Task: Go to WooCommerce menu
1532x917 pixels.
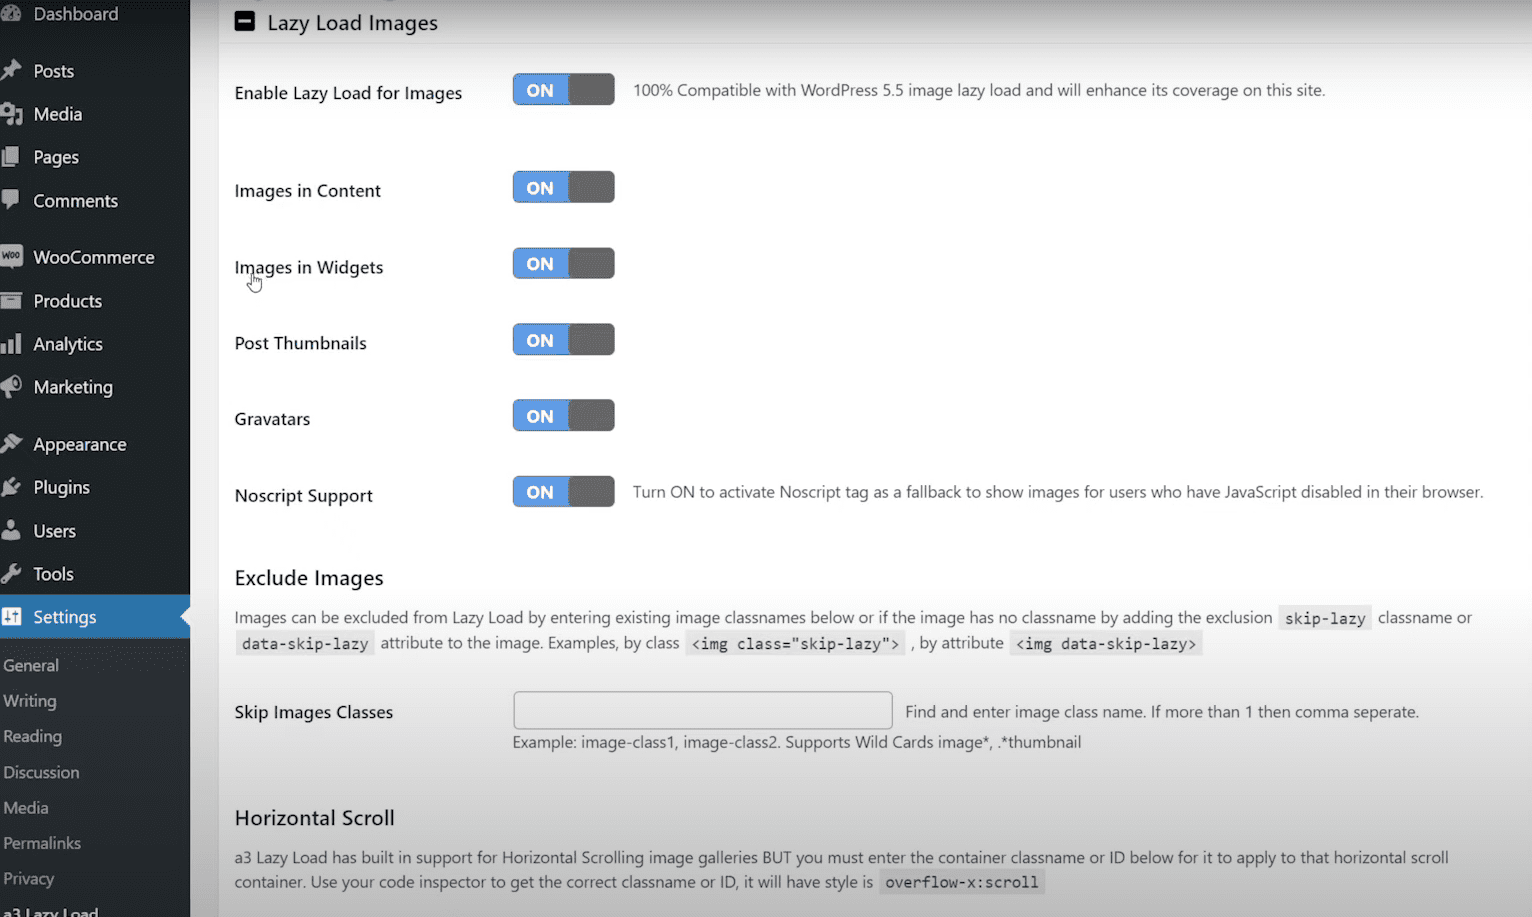Action: pyautogui.click(x=94, y=257)
